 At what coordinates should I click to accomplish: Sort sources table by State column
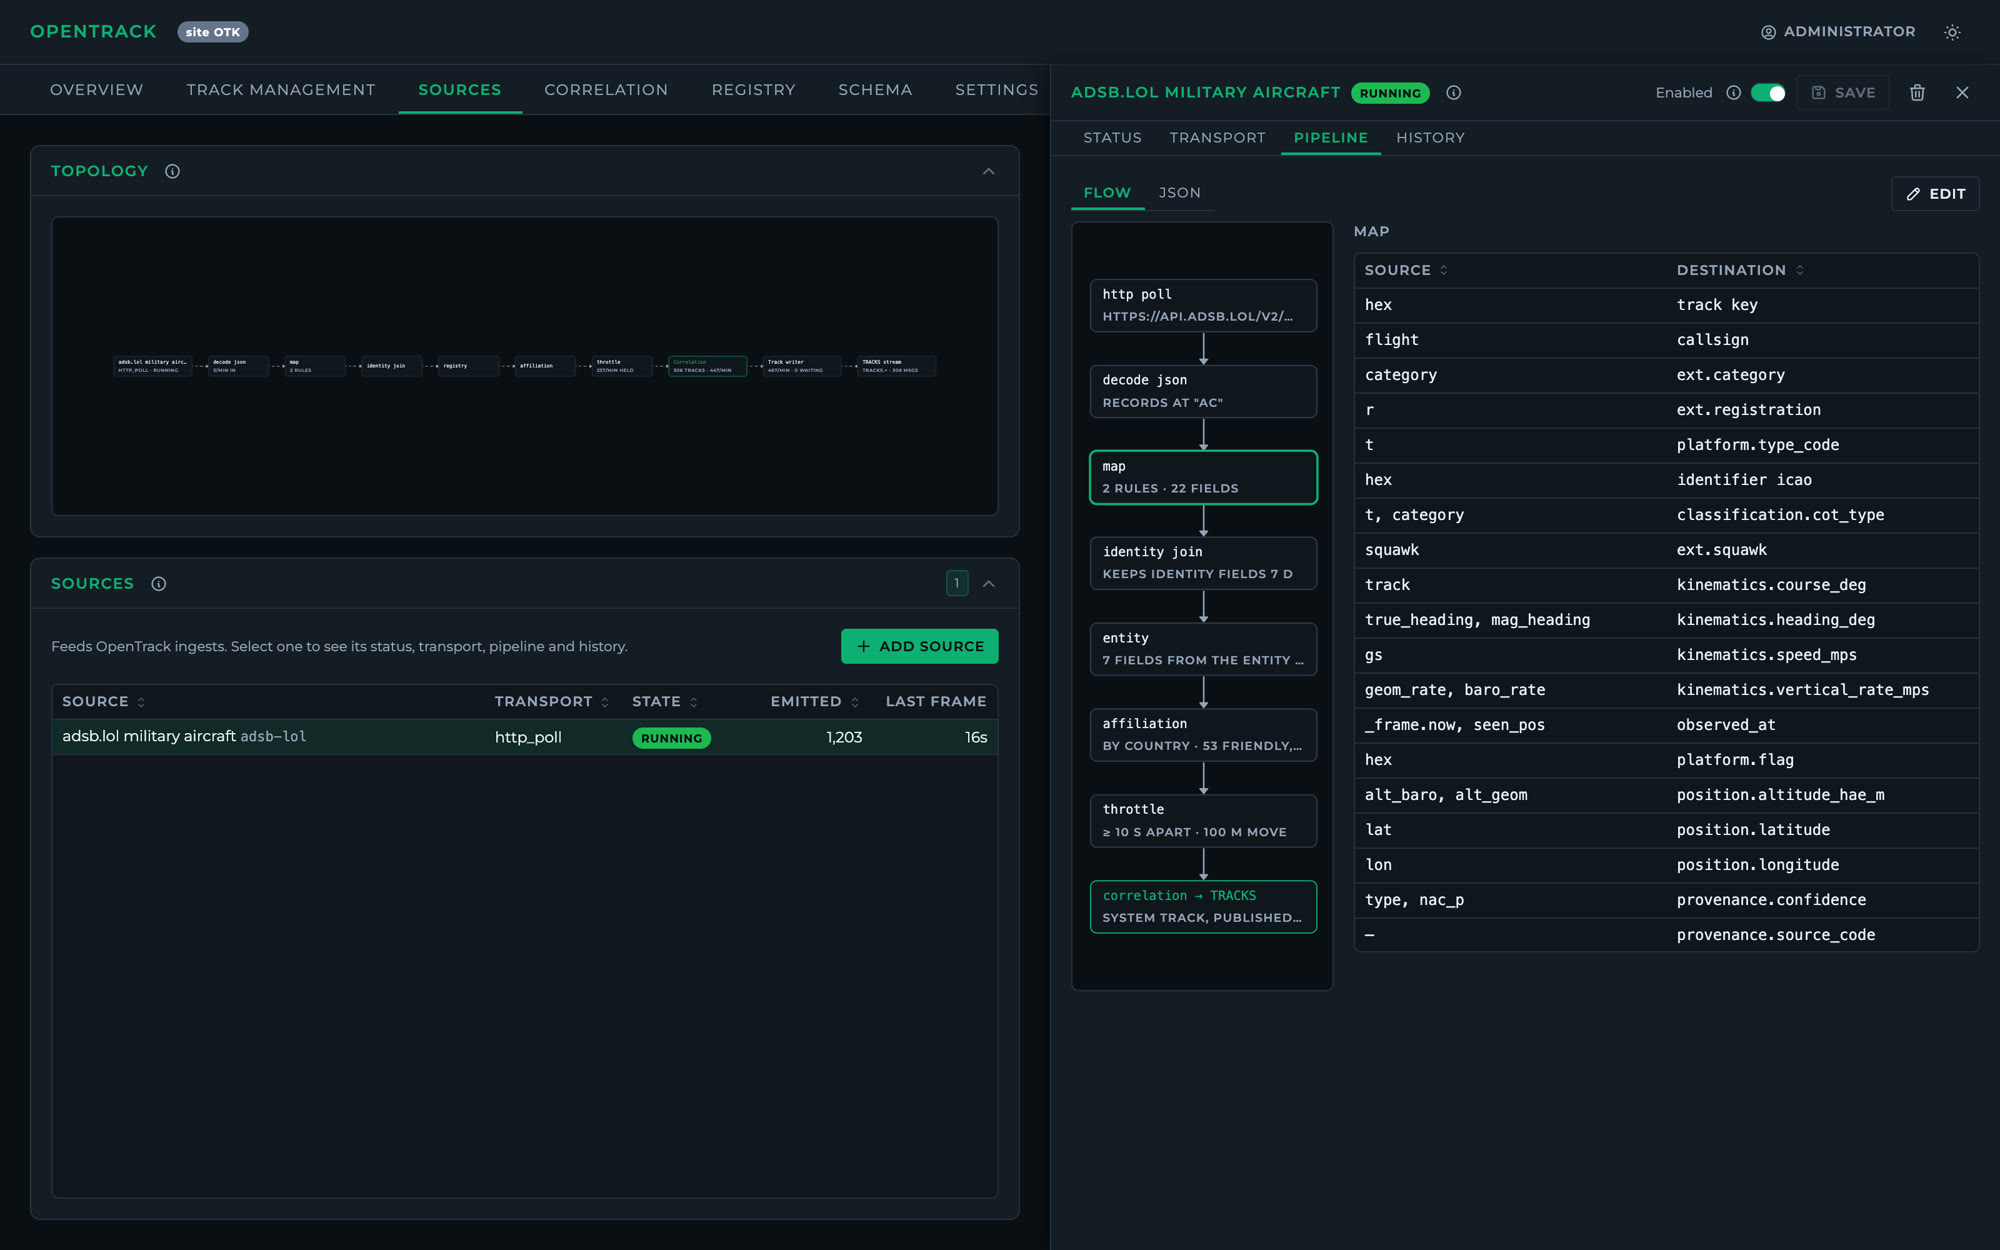[665, 702]
